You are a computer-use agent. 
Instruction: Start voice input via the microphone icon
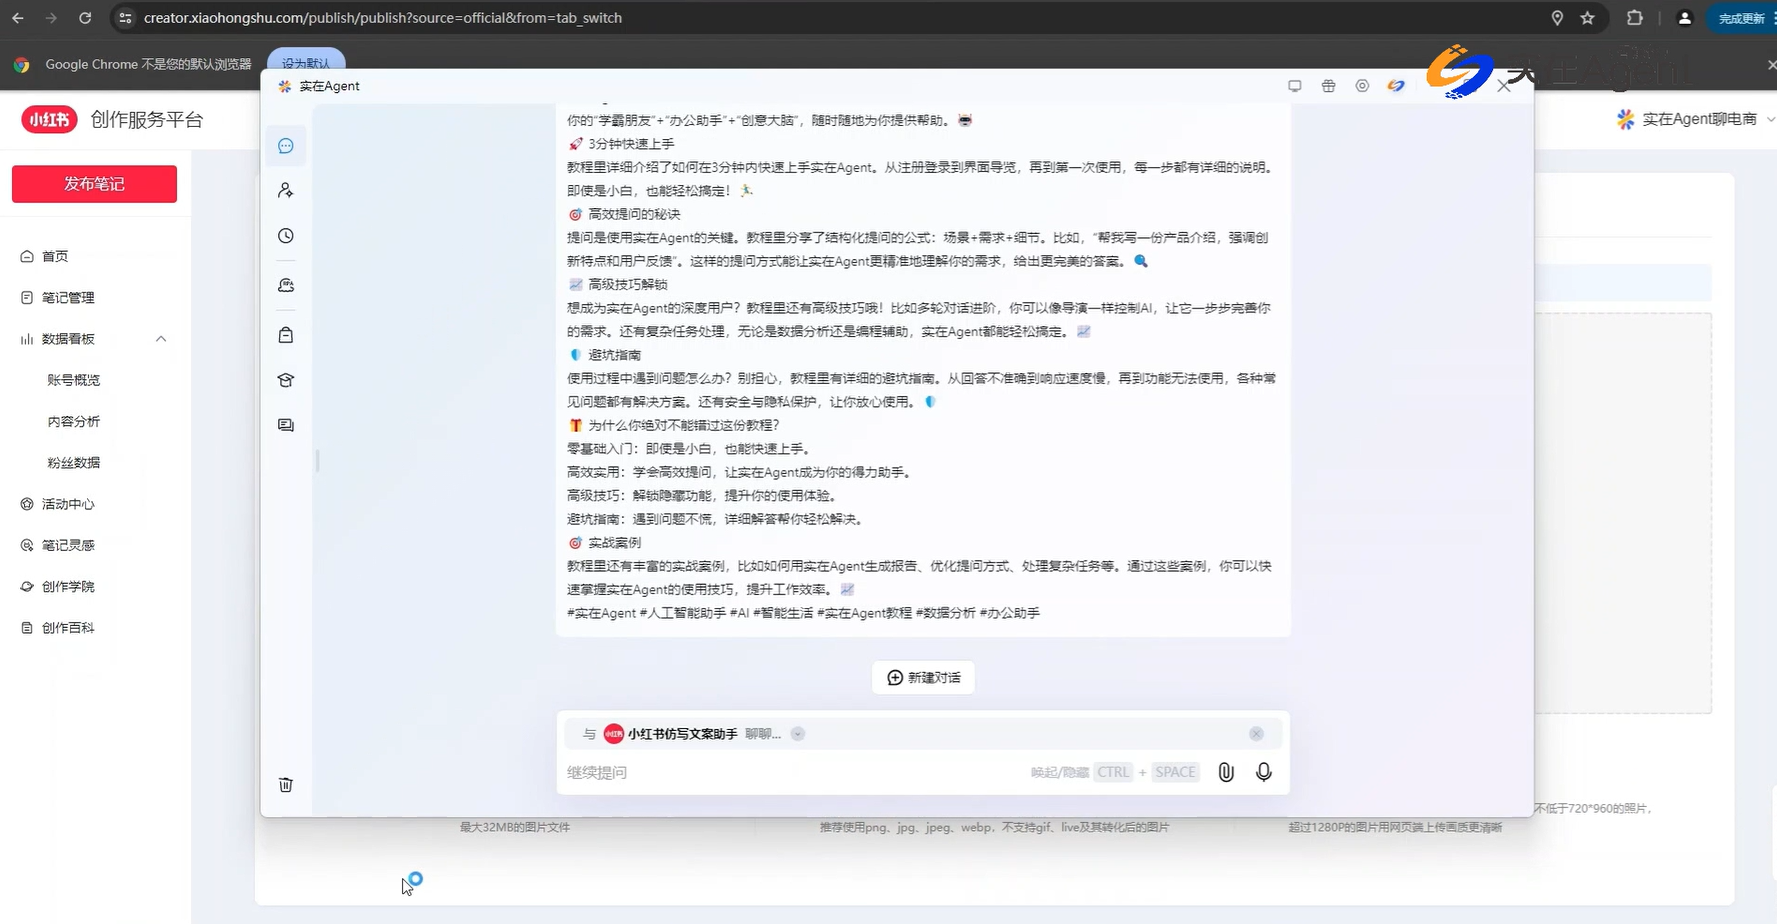1263,771
